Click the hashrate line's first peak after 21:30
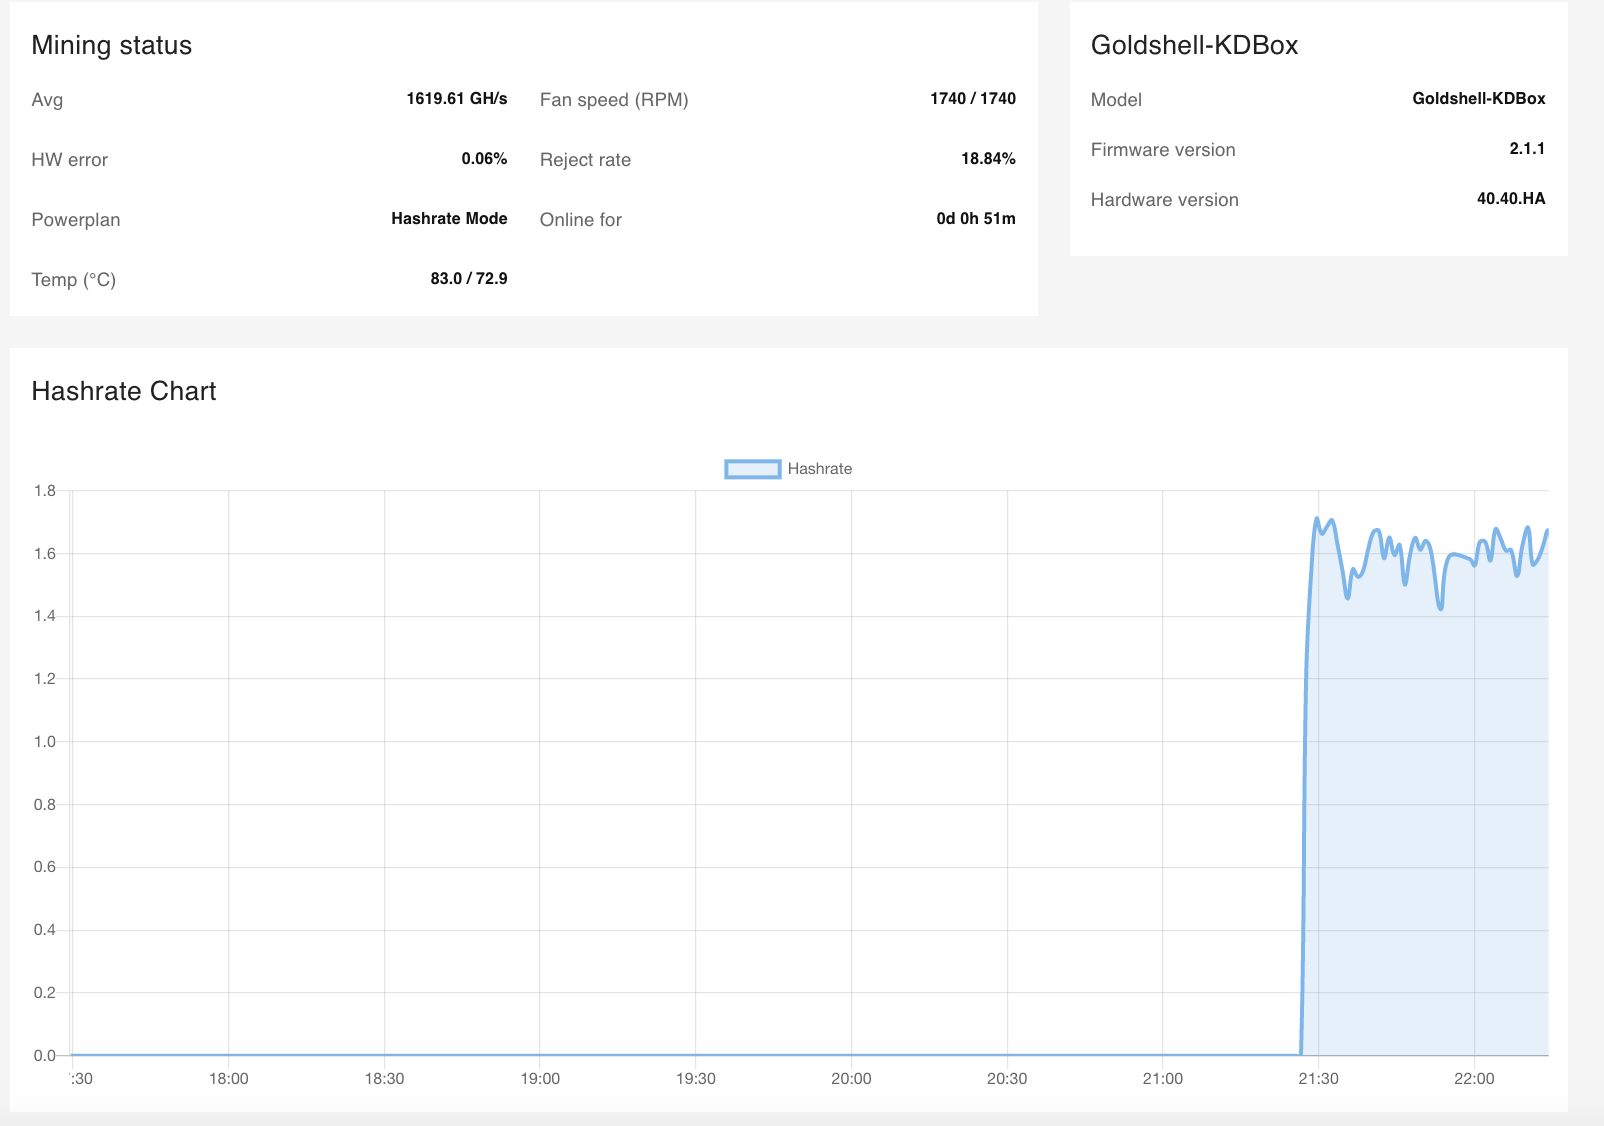The width and height of the screenshot is (1604, 1126). tap(1331, 520)
